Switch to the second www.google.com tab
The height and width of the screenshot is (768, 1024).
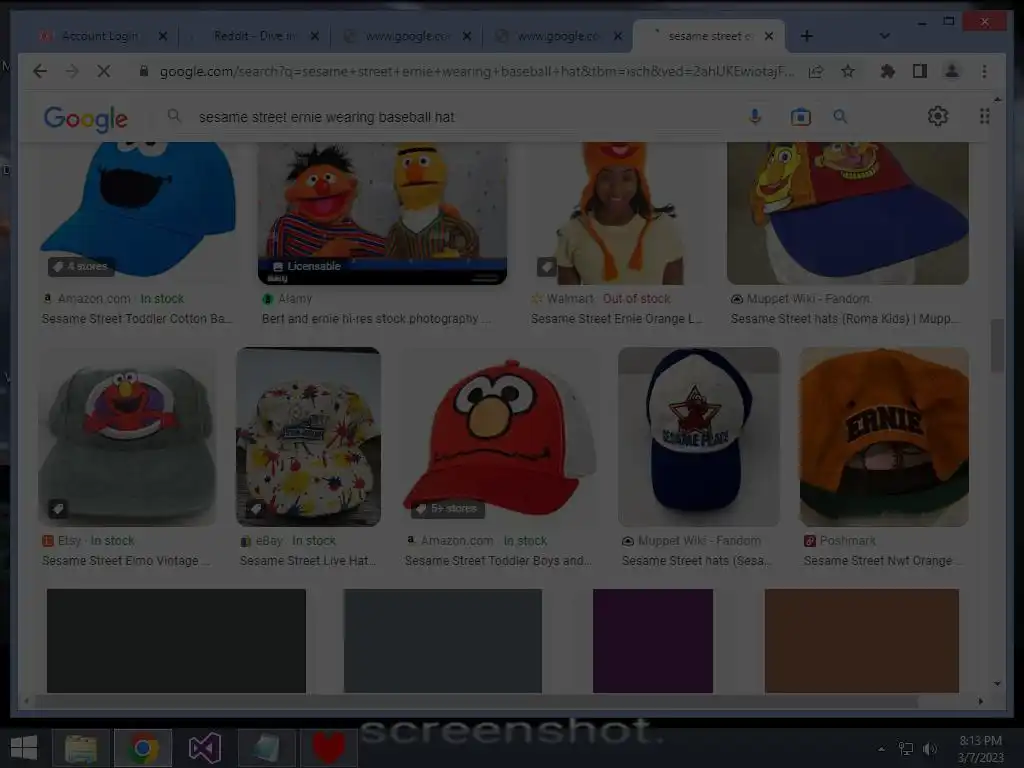point(557,36)
